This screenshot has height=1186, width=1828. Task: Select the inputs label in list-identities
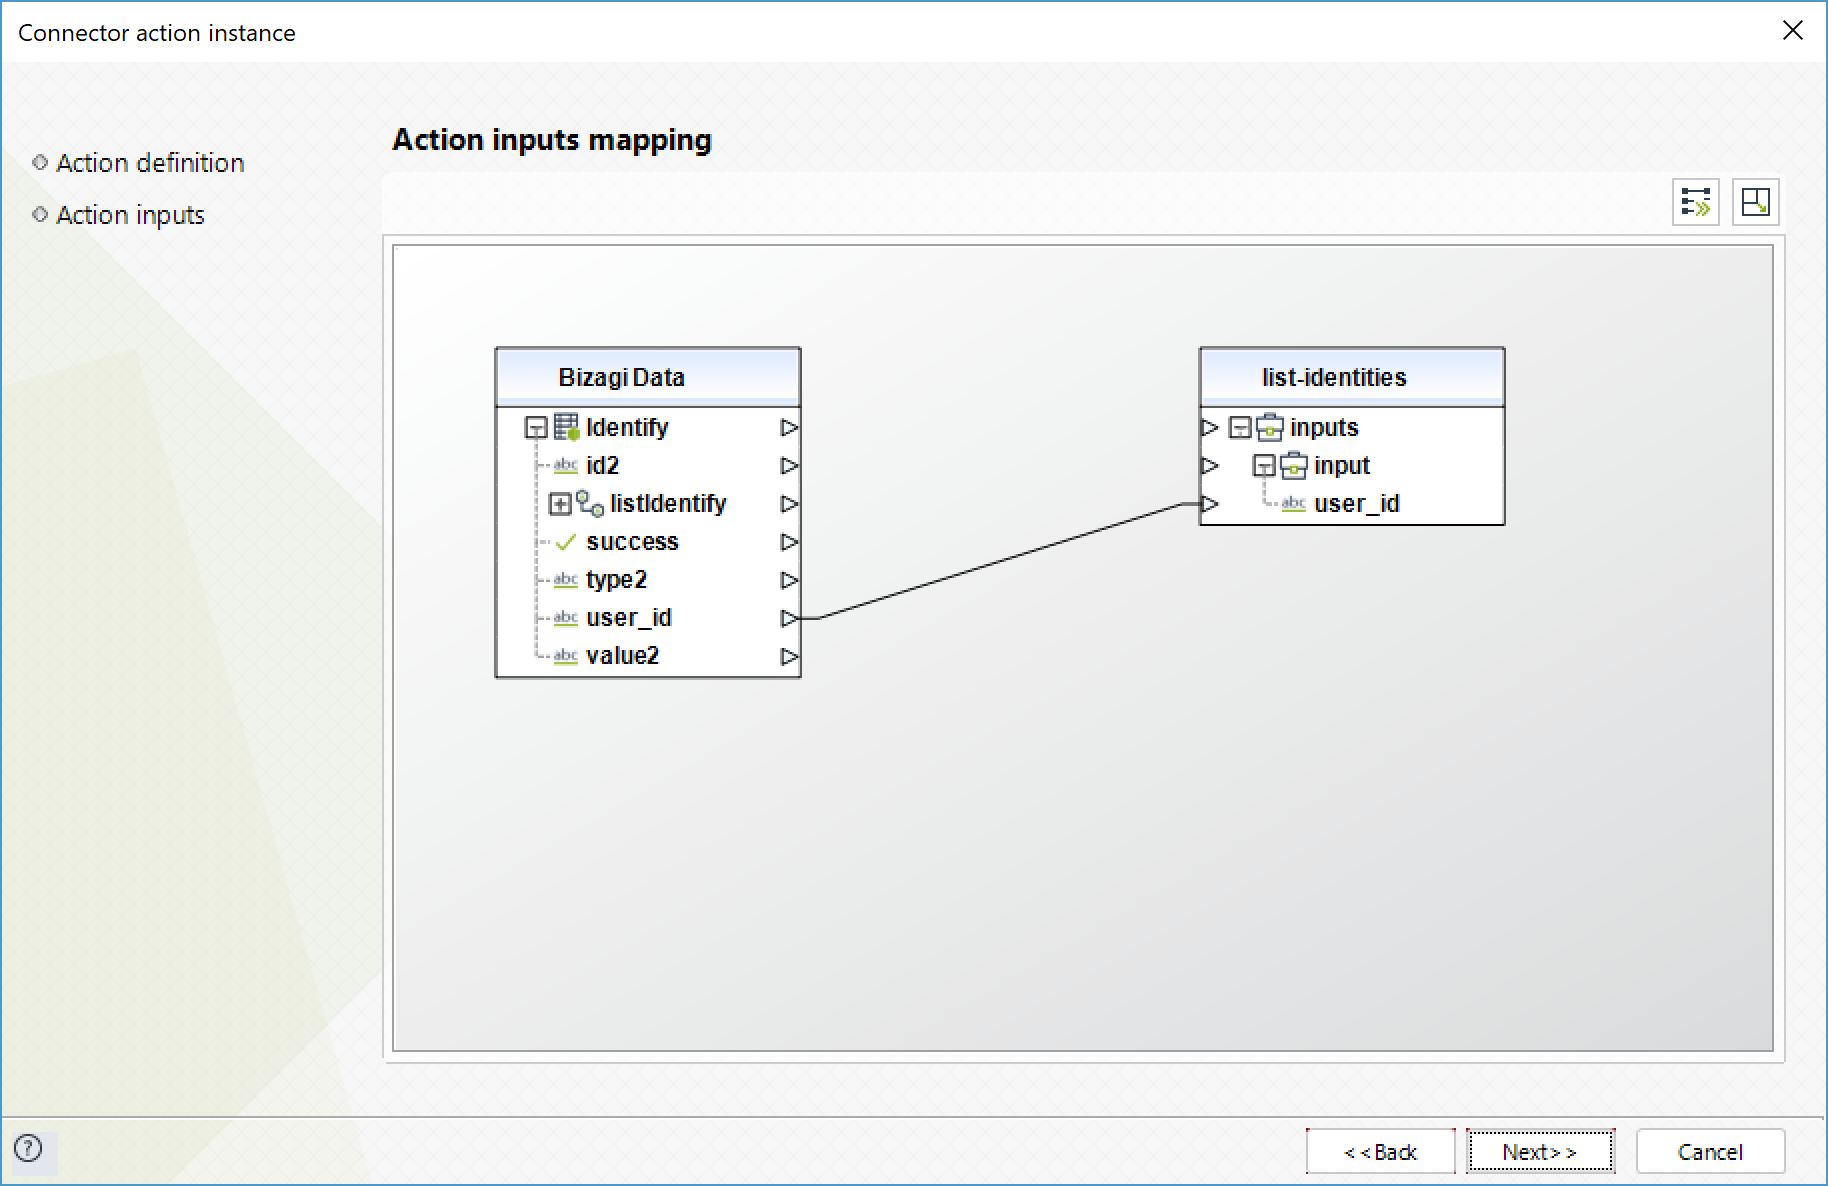[1324, 428]
